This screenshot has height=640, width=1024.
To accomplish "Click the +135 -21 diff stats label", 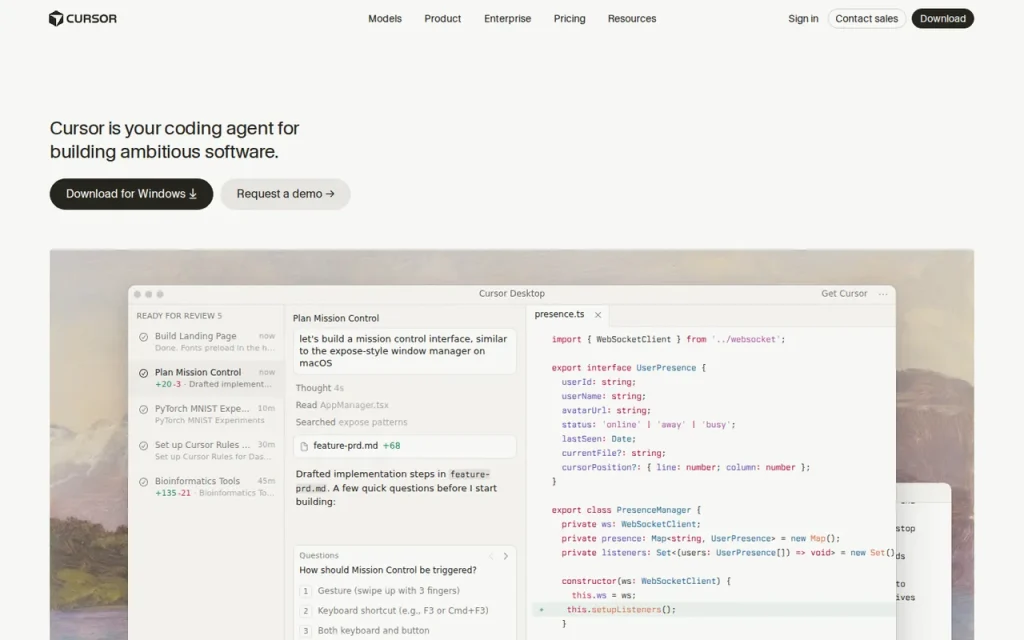I will point(172,493).
